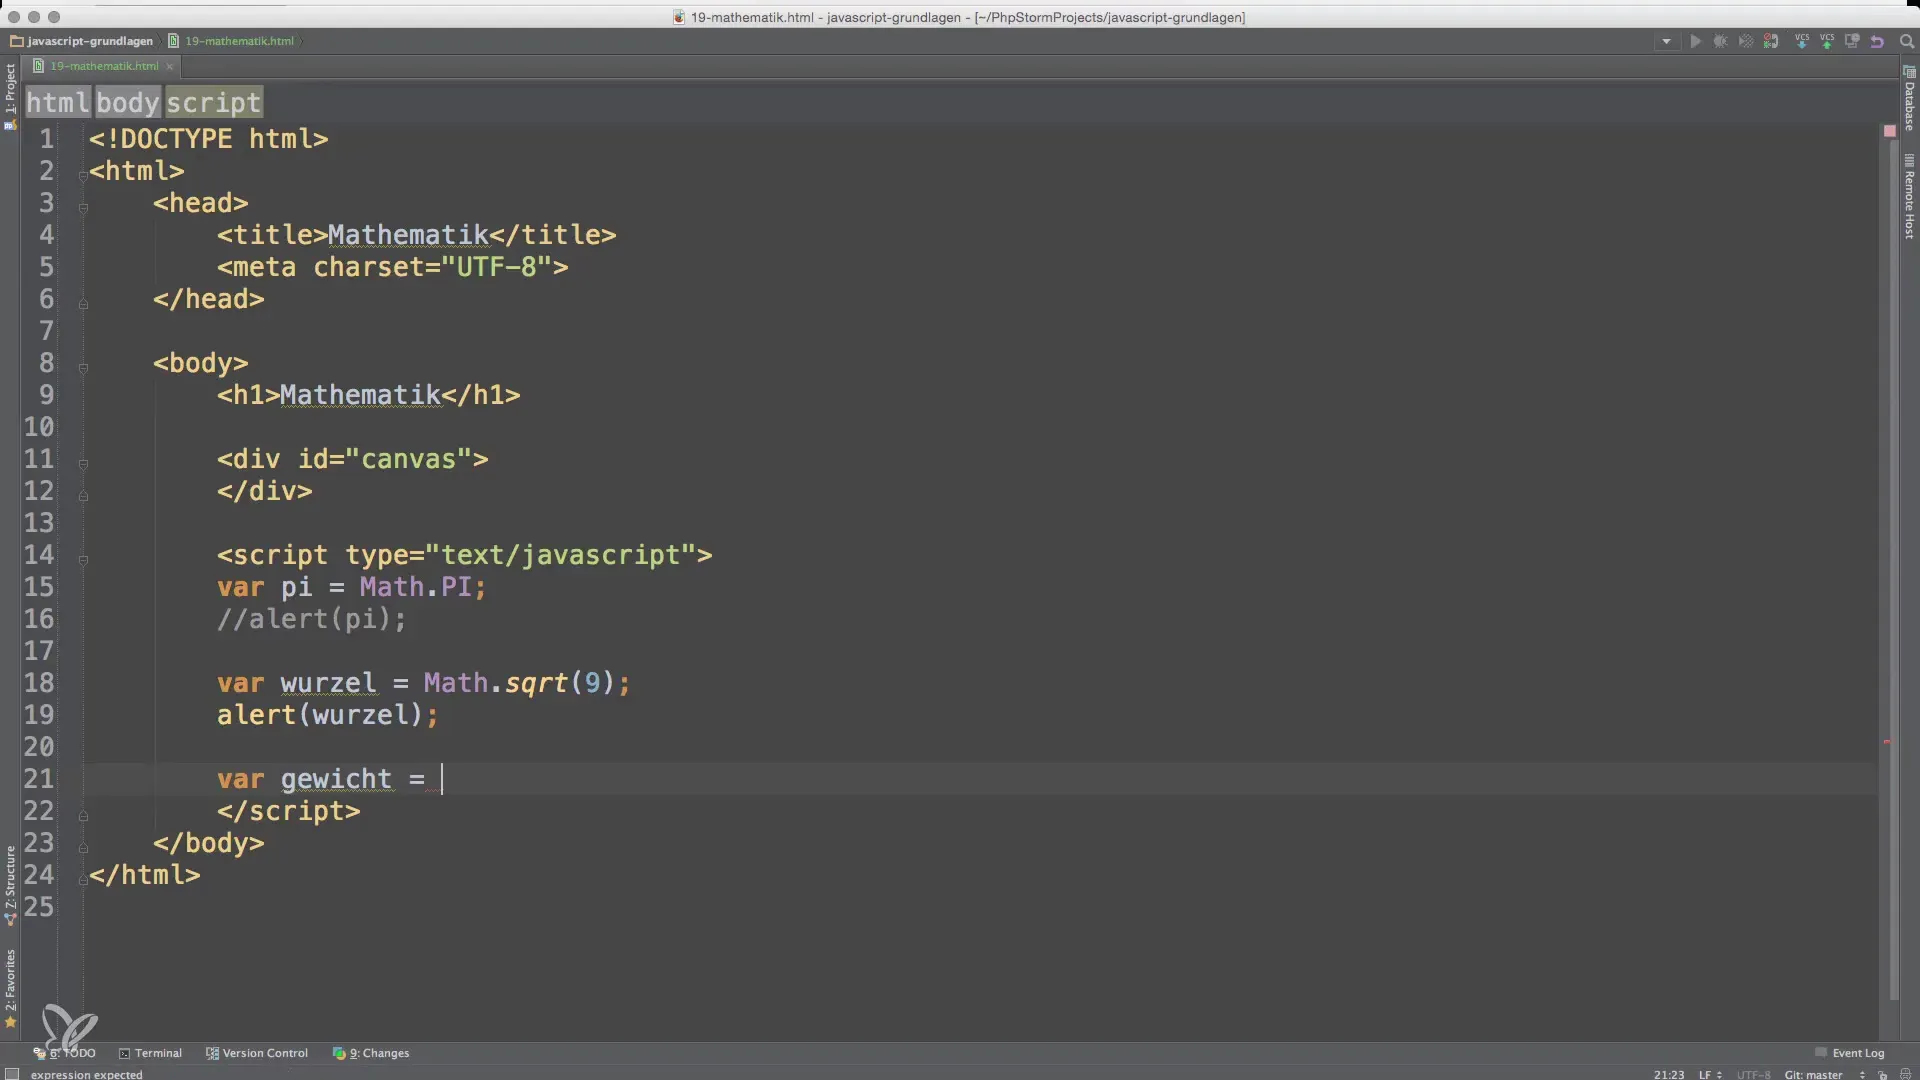This screenshot has width=1920, height=1080.
Task: Click alert(wurzel) statement
Action: click(x=328, y=715)
